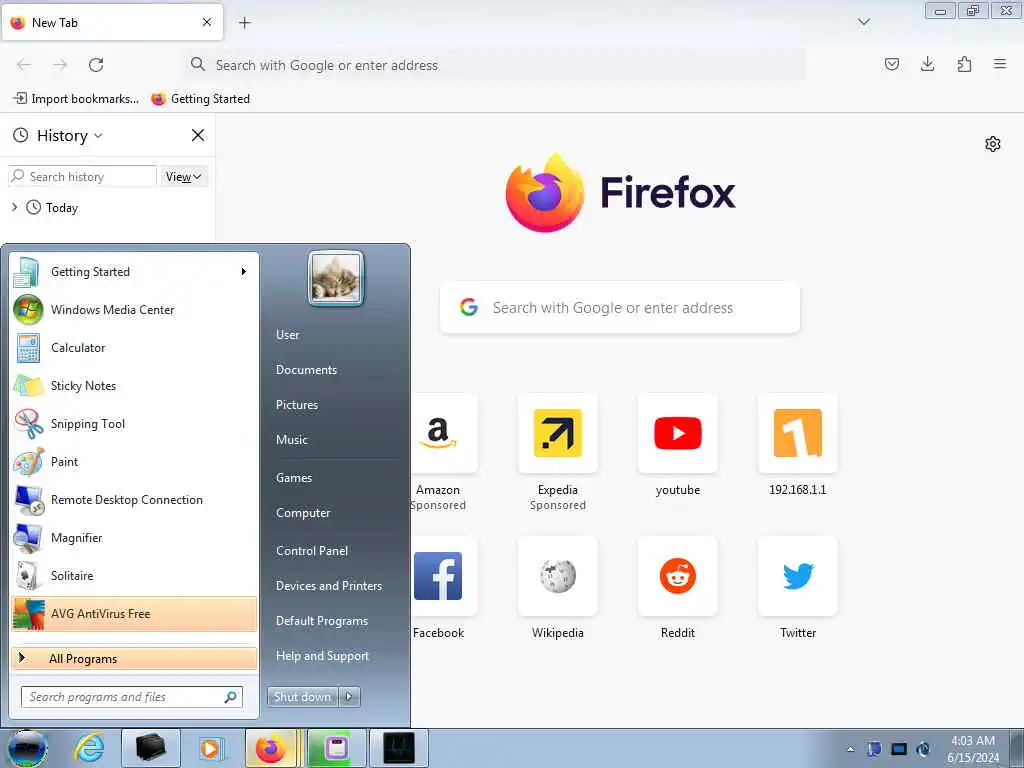Open Music from the Start menu

291,440
